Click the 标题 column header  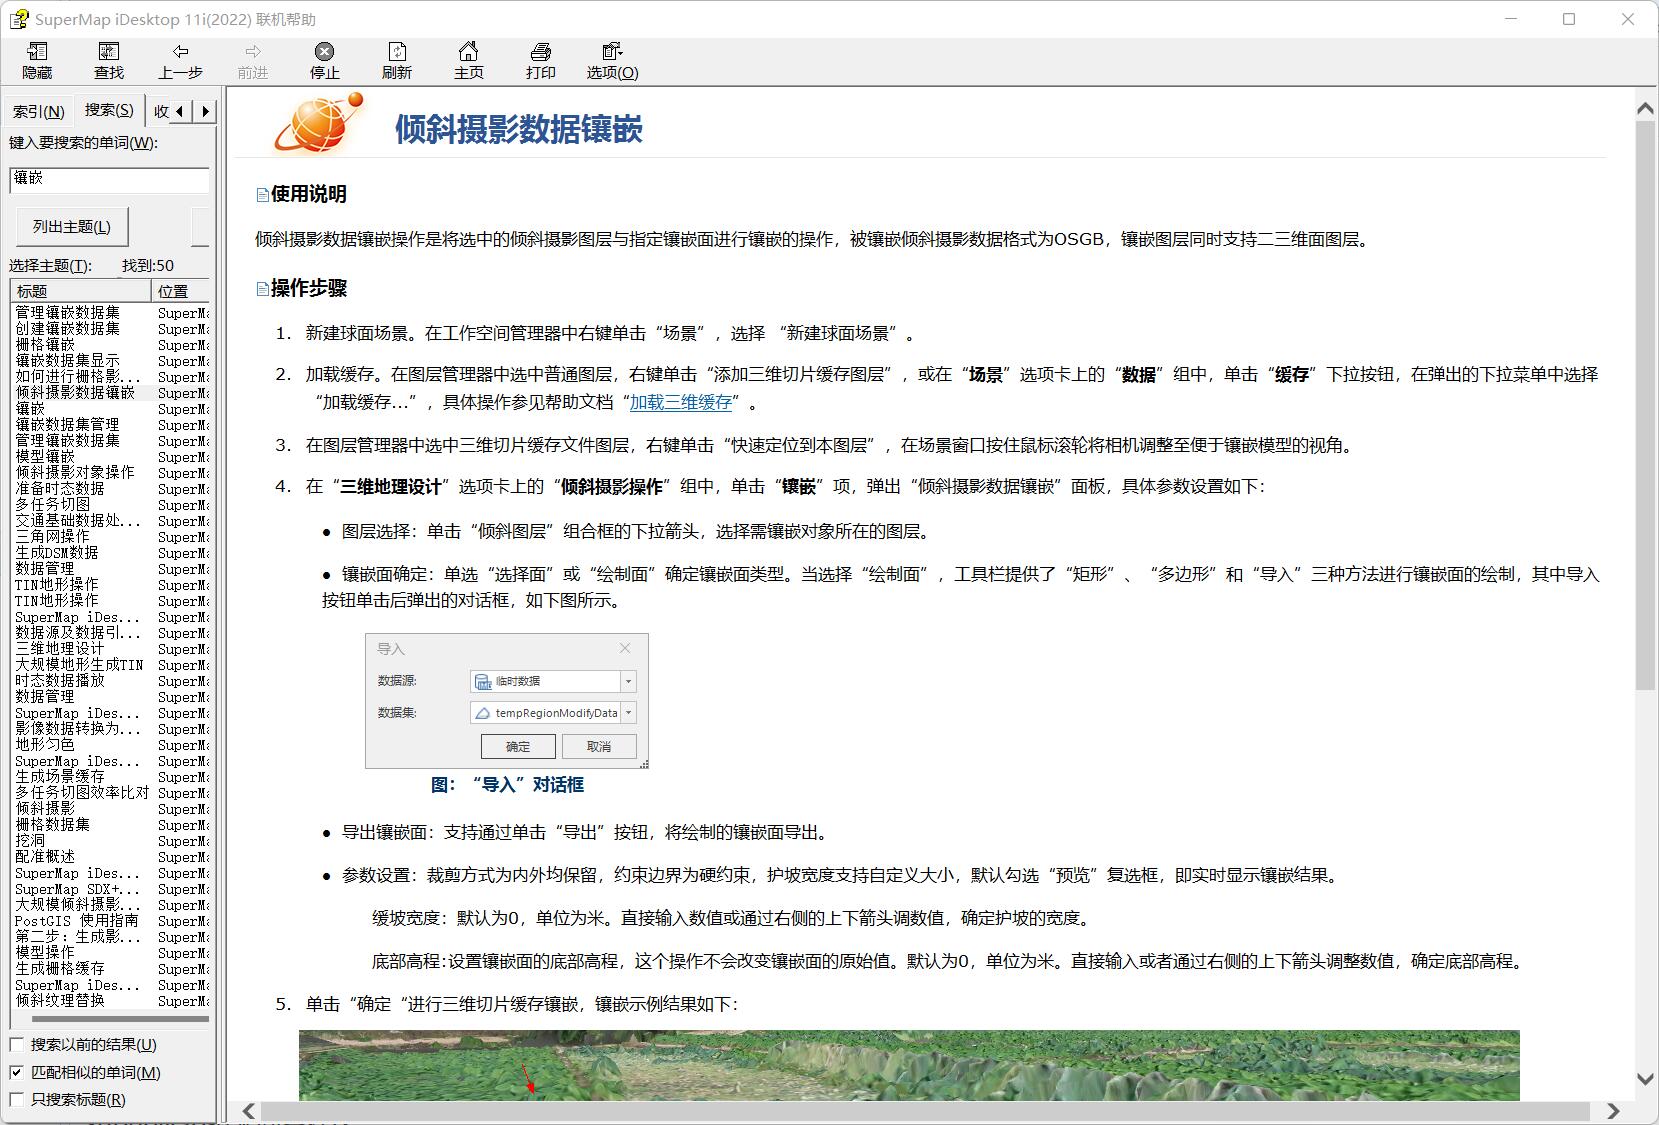point(81,291)
